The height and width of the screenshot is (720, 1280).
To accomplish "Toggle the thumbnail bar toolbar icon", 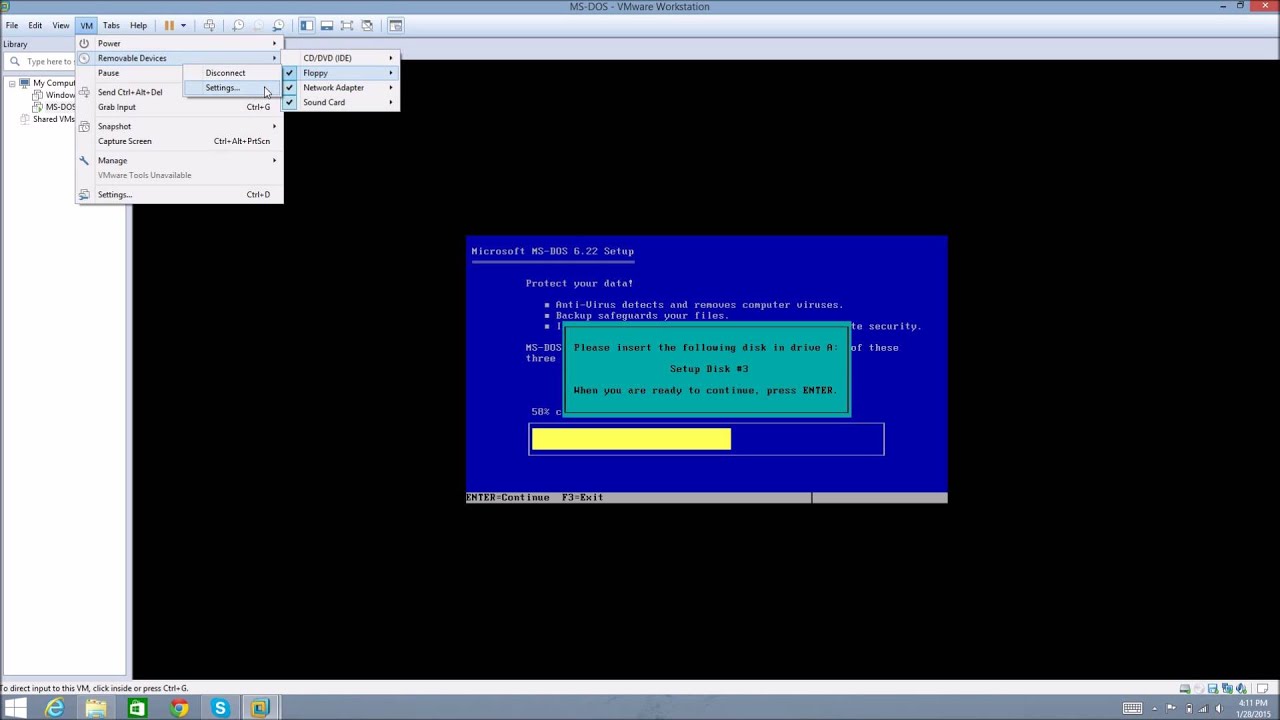I will point(327,25).
